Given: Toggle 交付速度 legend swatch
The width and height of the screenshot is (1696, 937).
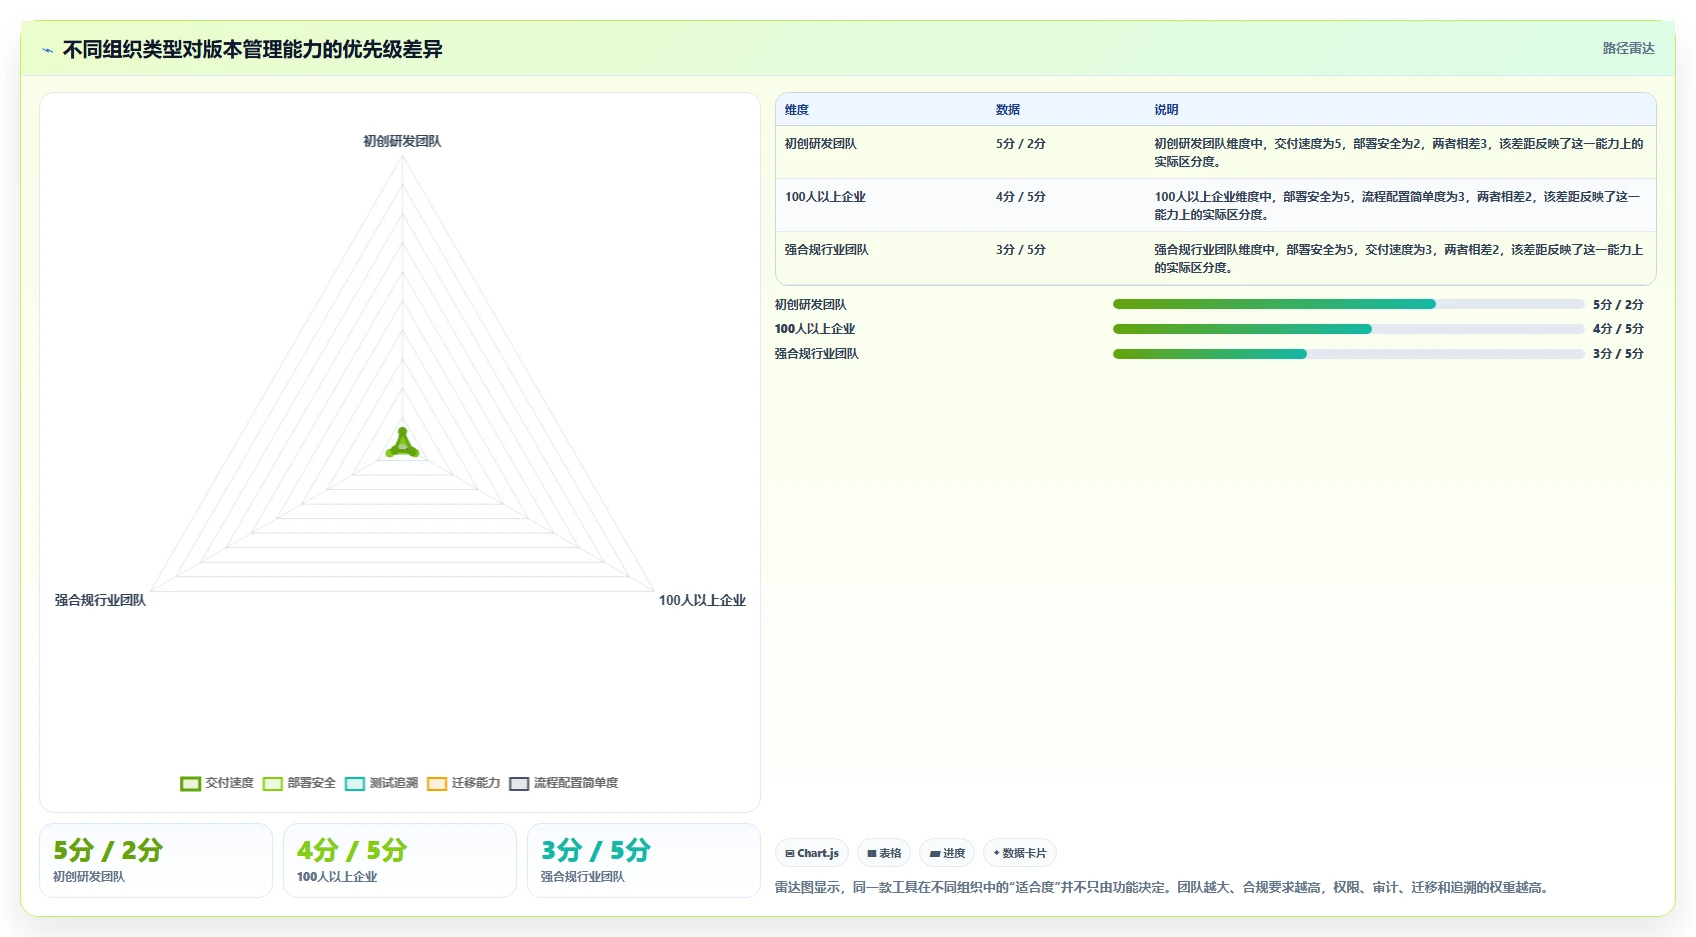Looking at the screenshot, I should click(190, 783).
